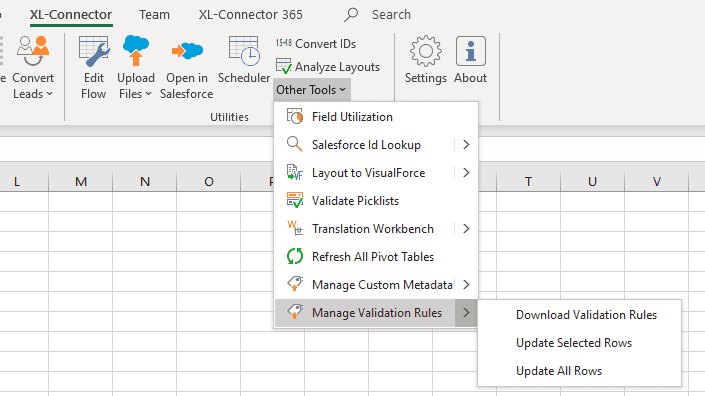
Task: Click into the Search field
Action: point(391,14)
